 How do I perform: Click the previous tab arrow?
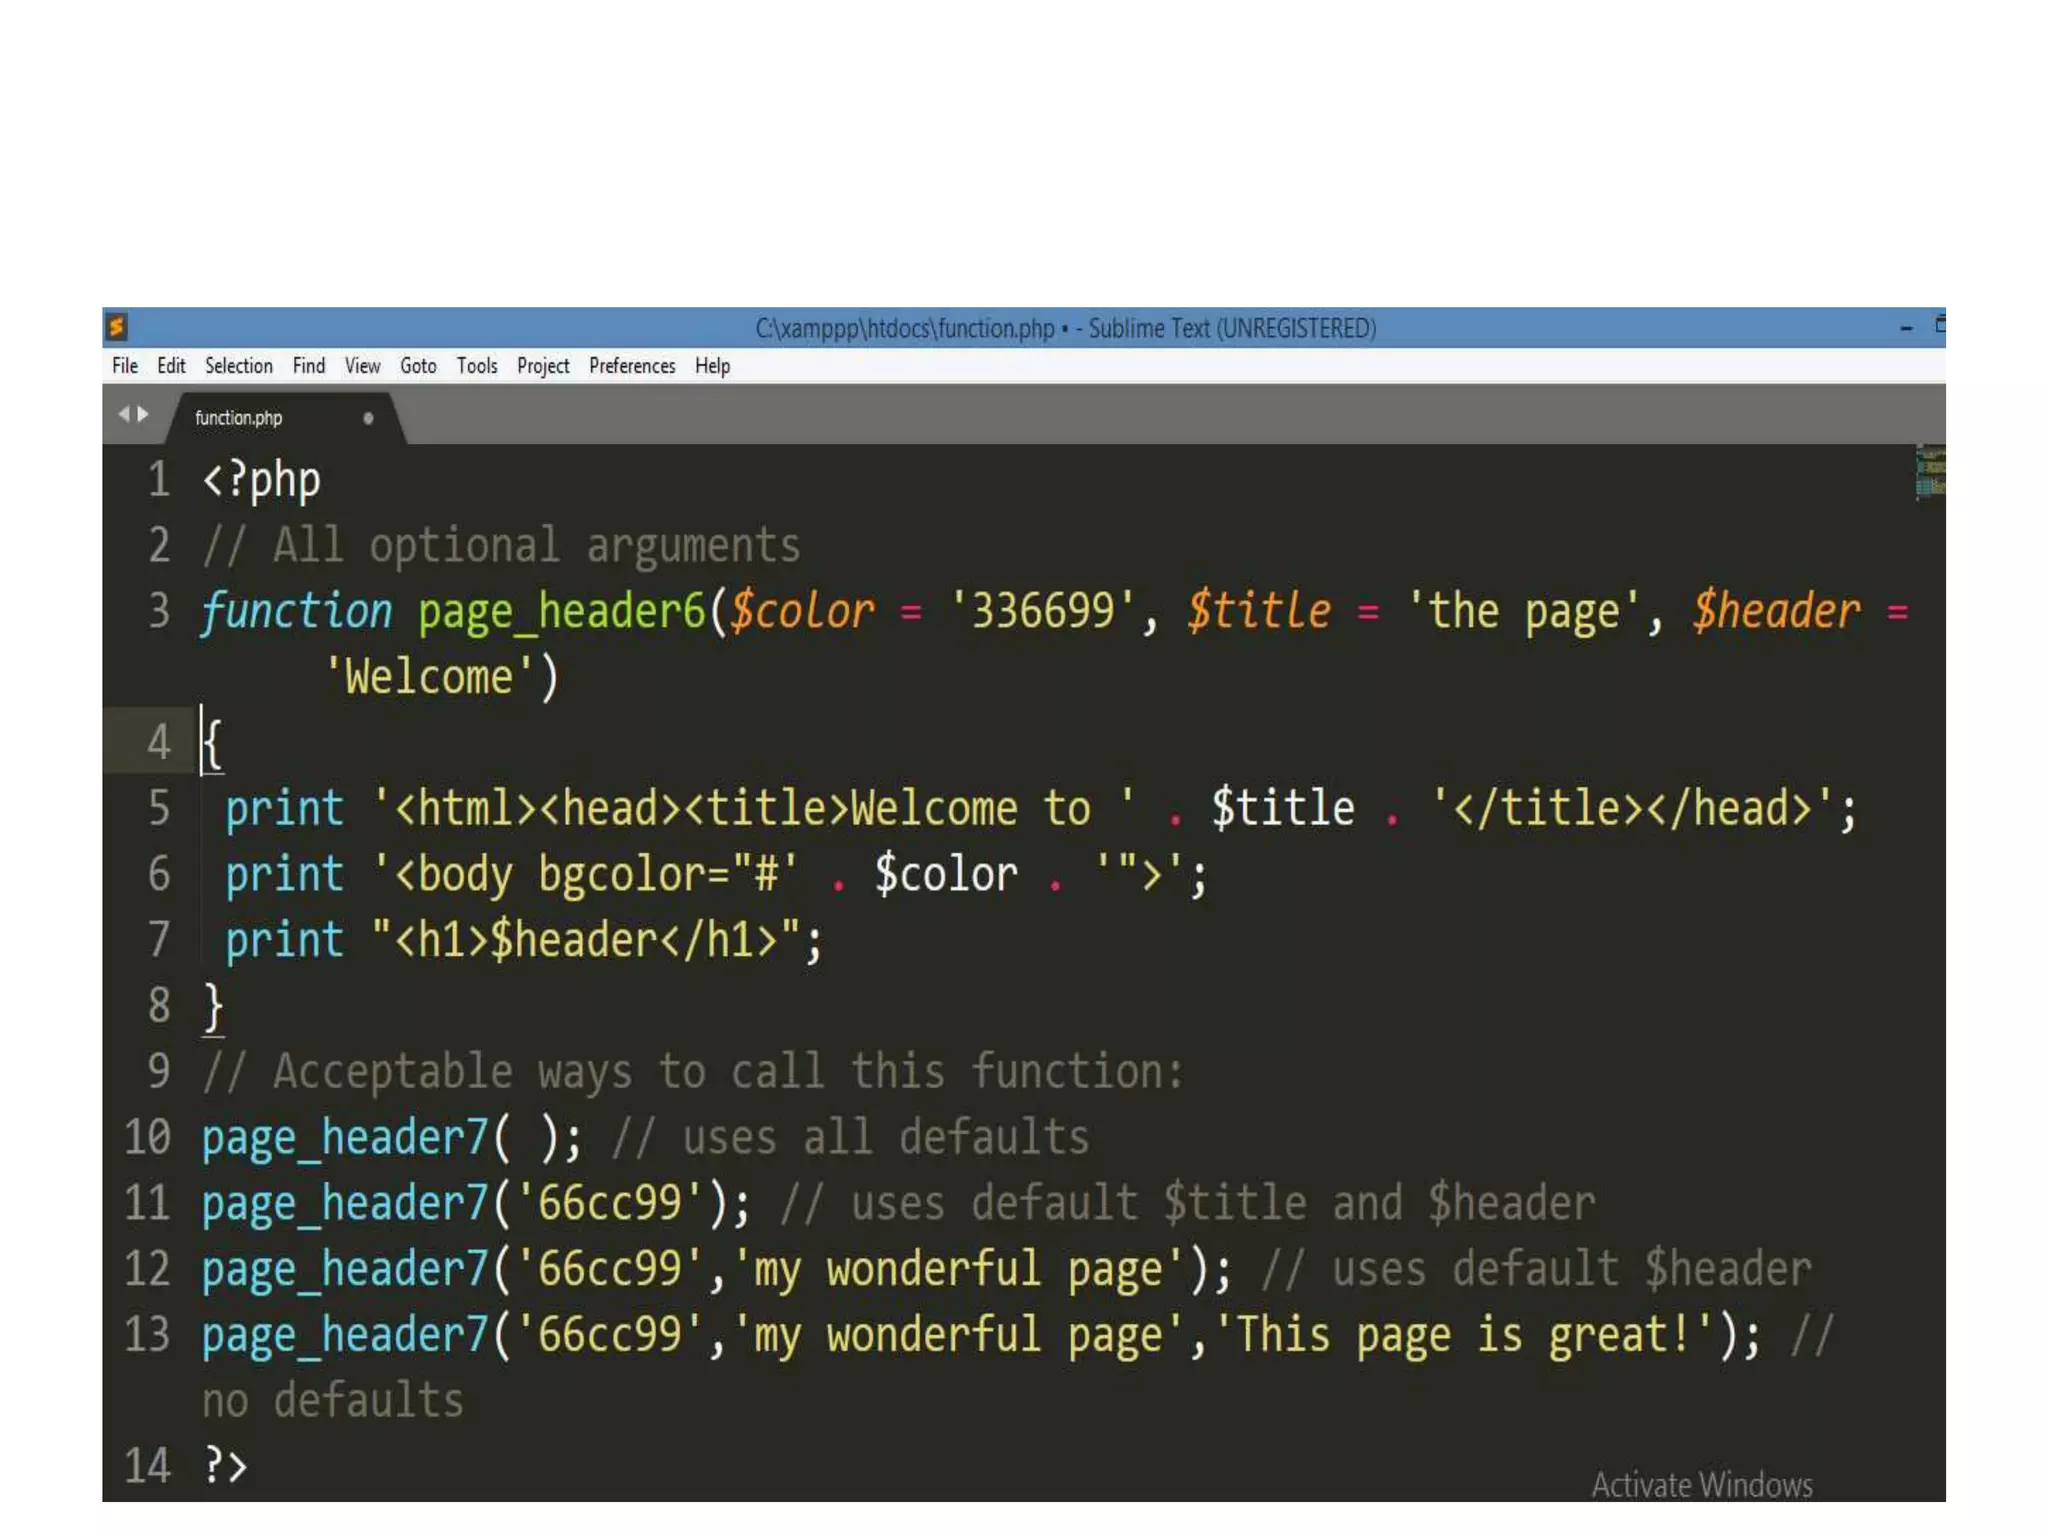tap(124, 414)
